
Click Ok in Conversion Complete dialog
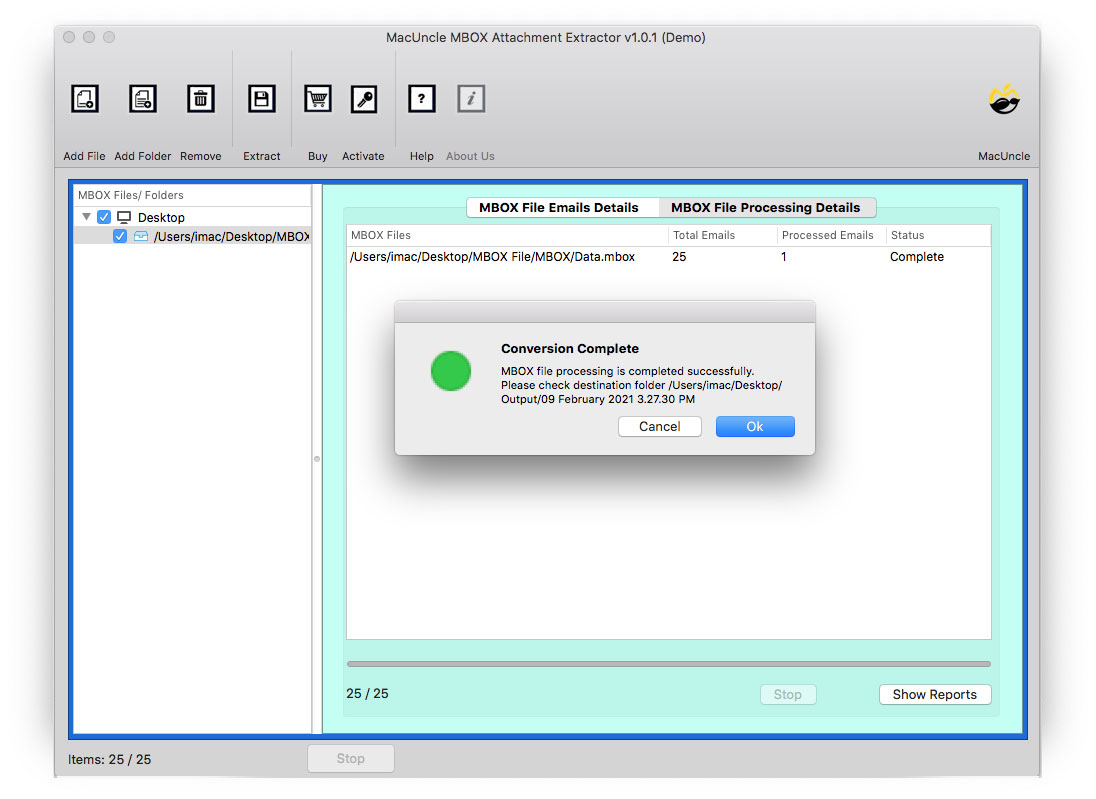pos(755,427)
